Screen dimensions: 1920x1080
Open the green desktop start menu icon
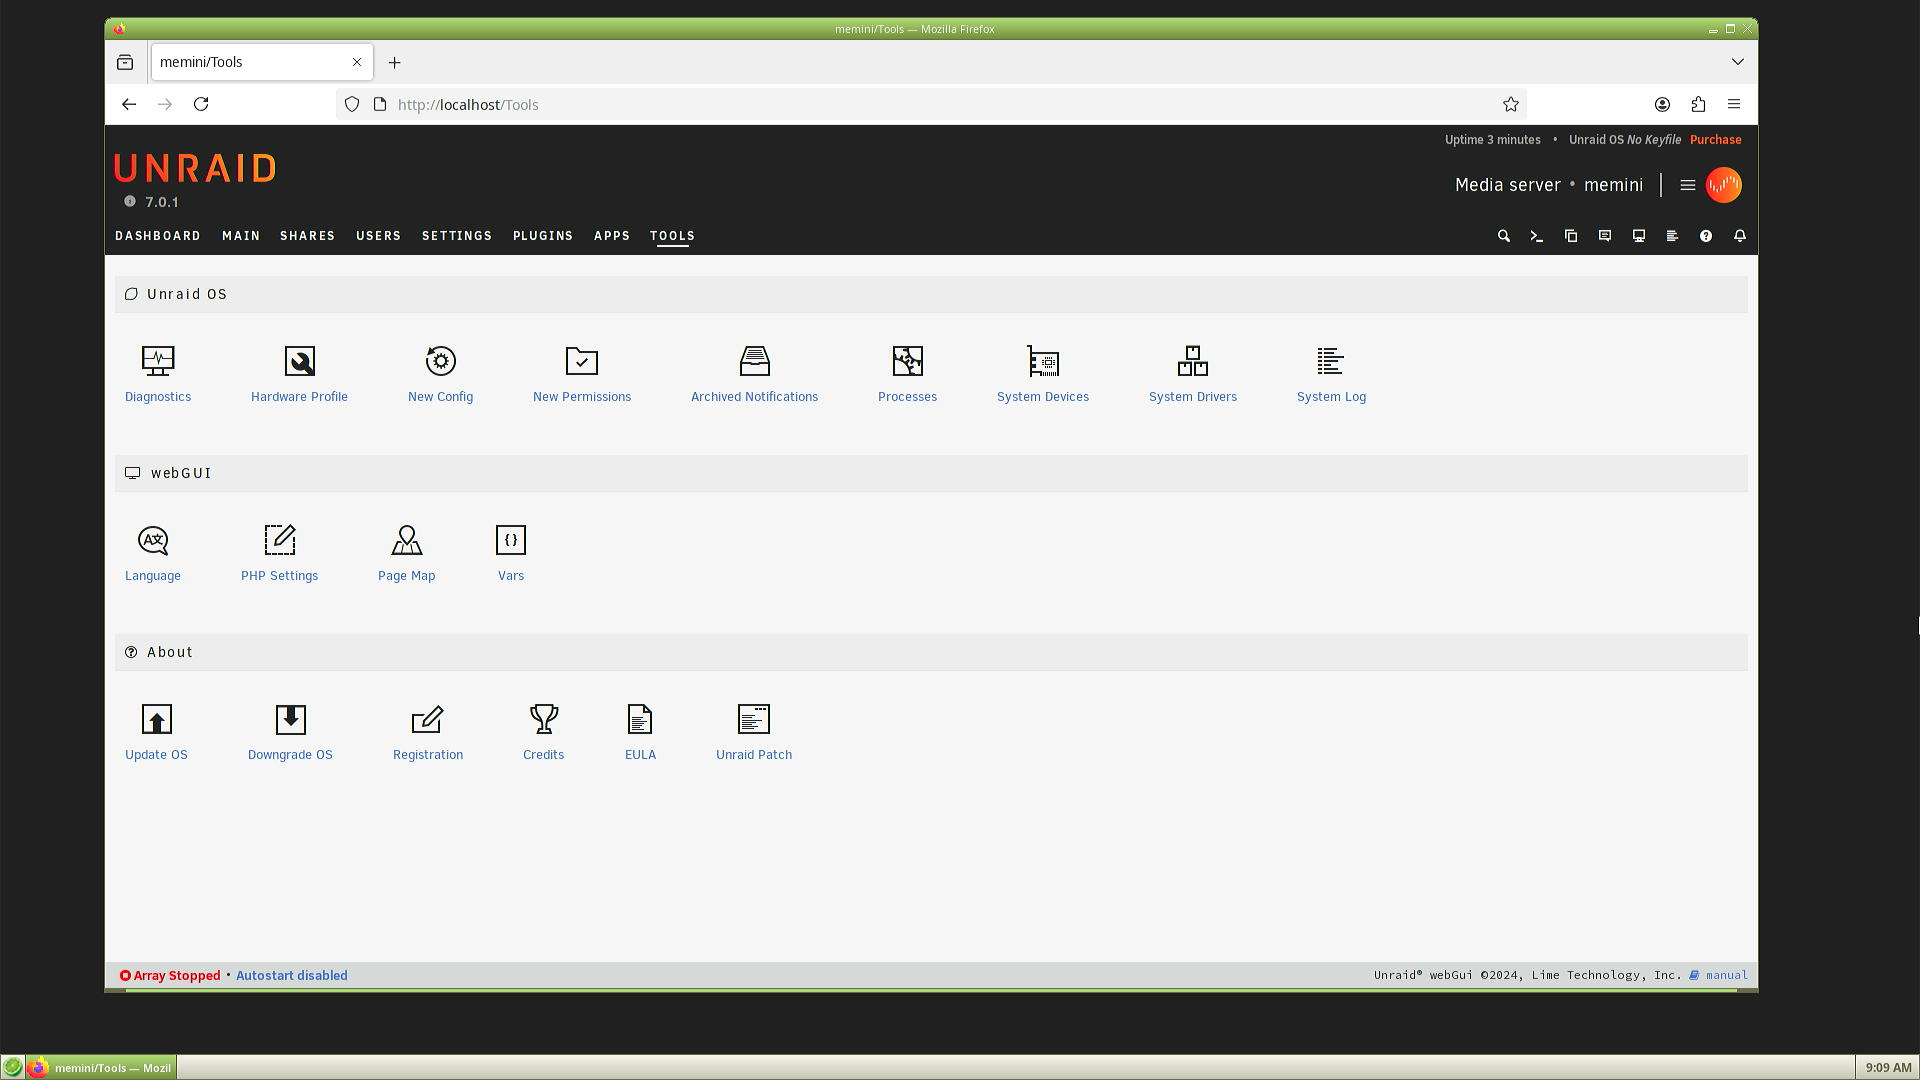tap(12, 1067)
